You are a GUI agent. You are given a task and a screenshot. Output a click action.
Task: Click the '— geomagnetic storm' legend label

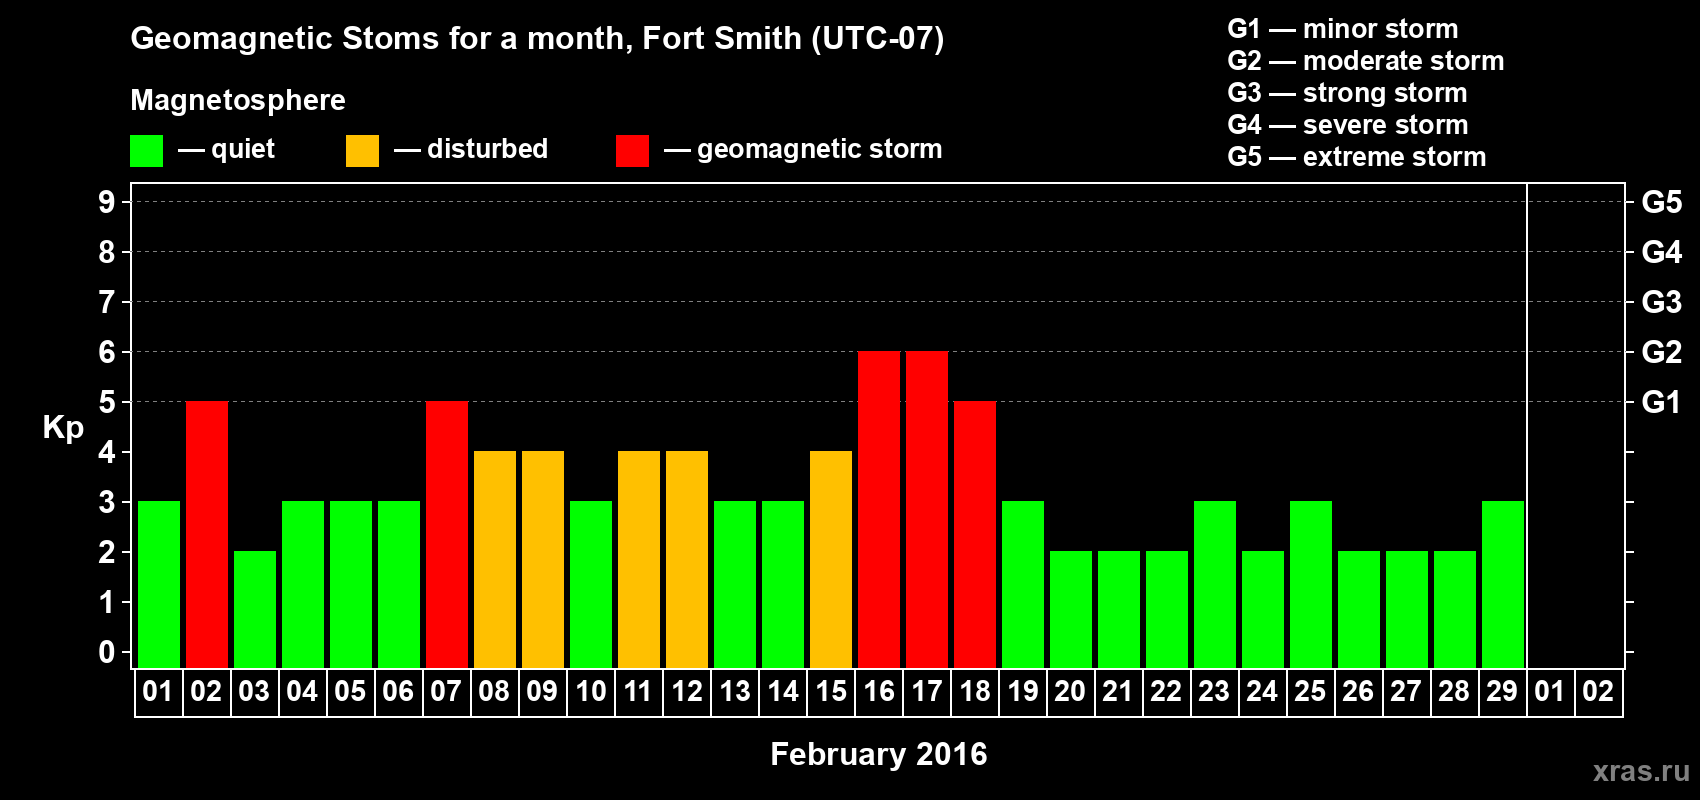coord(803,150)
